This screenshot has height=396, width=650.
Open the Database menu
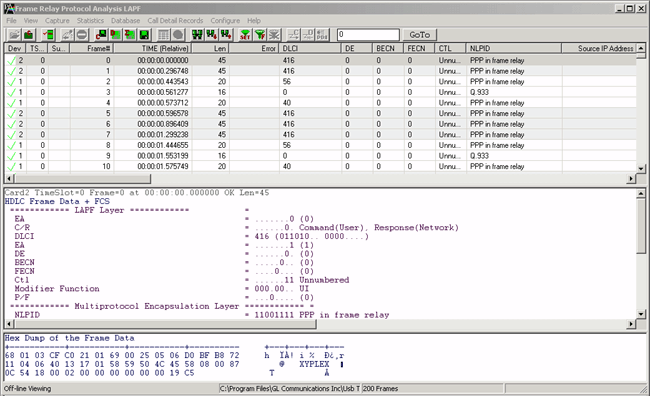[125, 20]
